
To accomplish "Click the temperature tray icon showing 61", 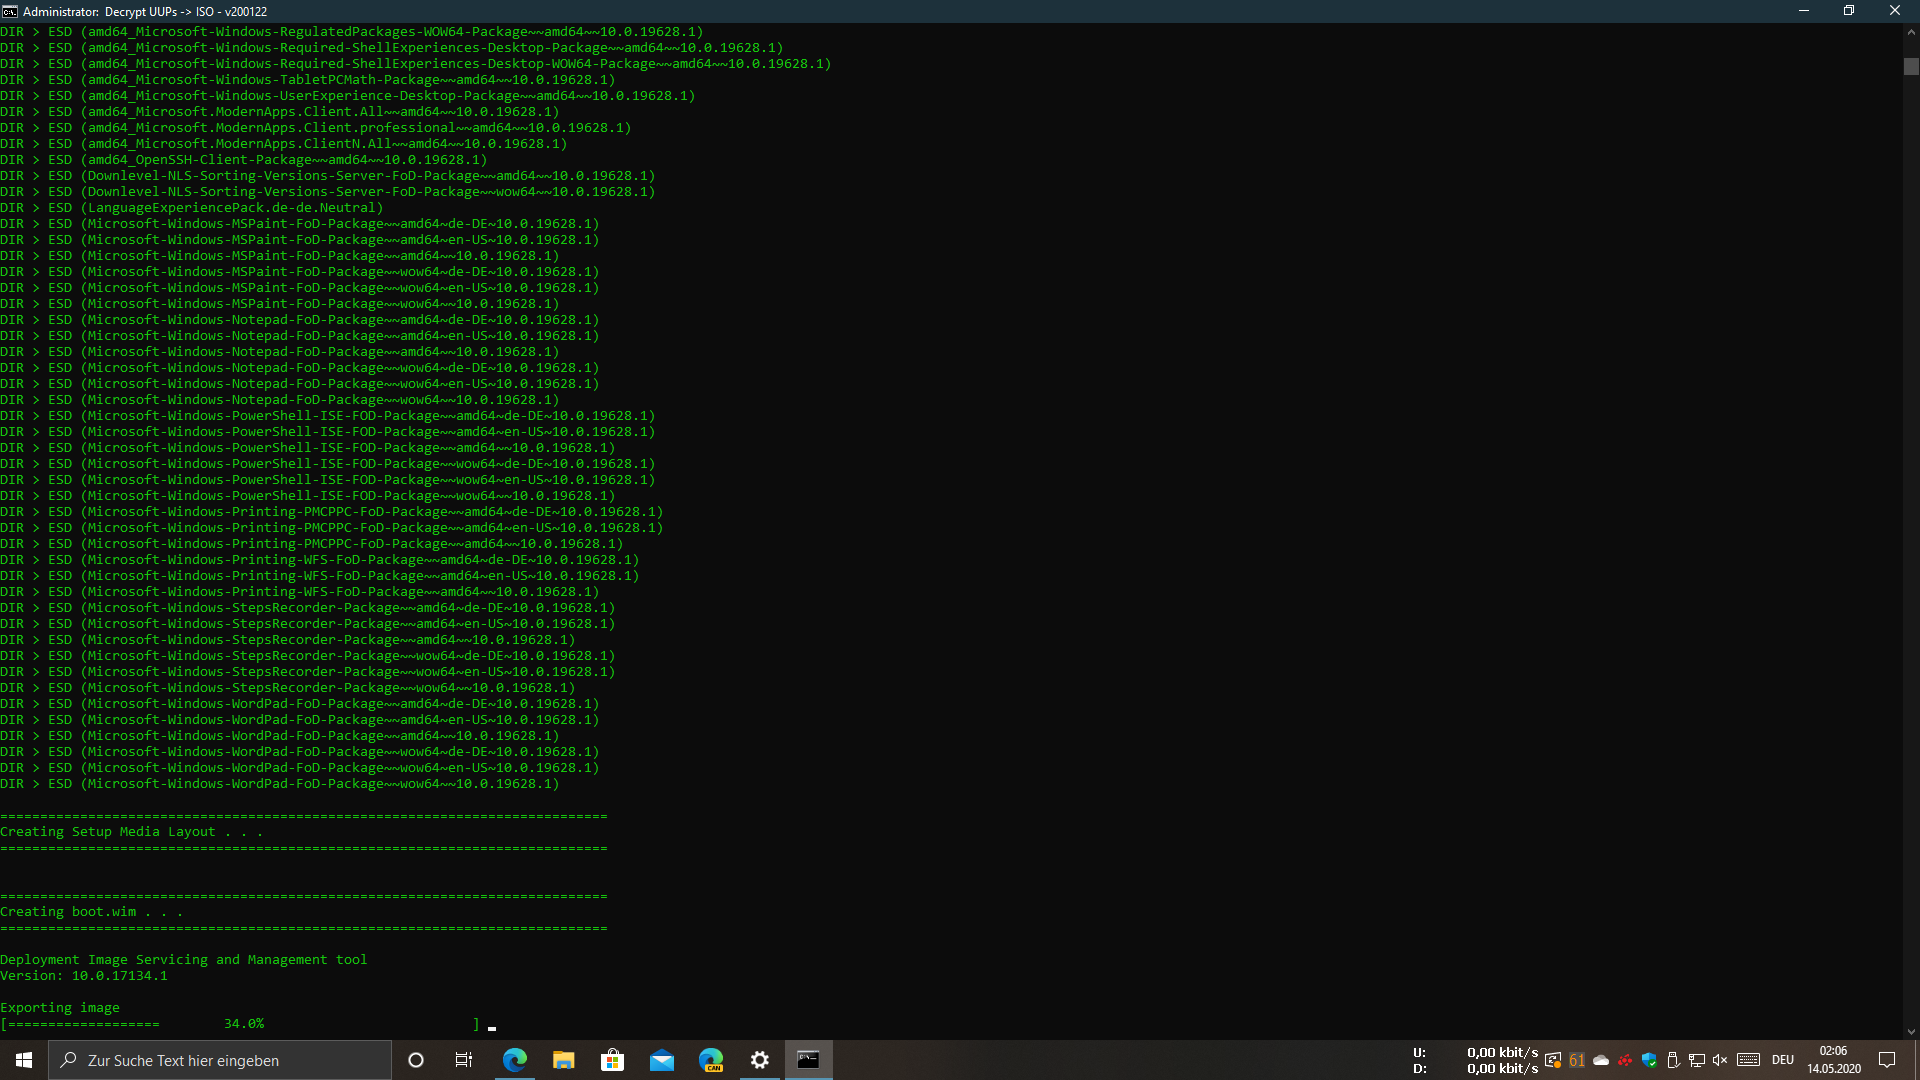I will tap(1577, 1060).
